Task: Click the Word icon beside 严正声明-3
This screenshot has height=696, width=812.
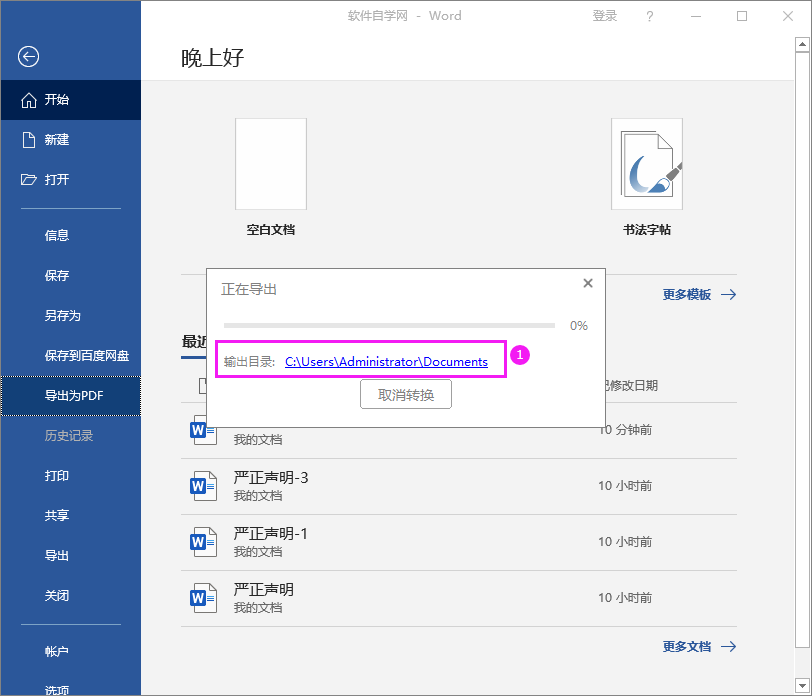Action: [203, 484]
